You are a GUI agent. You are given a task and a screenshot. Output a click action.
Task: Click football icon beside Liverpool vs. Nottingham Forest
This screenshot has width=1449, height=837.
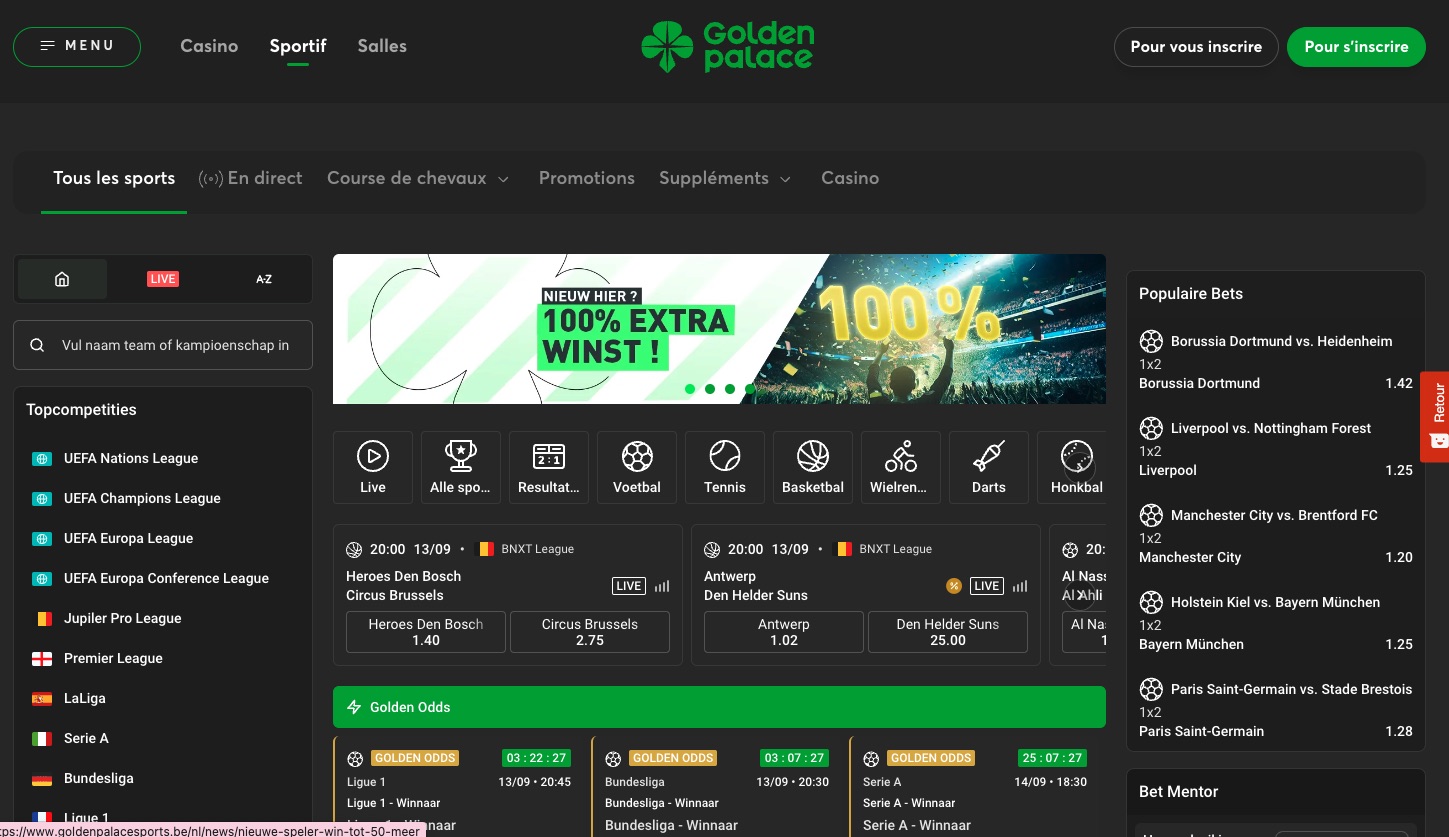point(1151,428)
